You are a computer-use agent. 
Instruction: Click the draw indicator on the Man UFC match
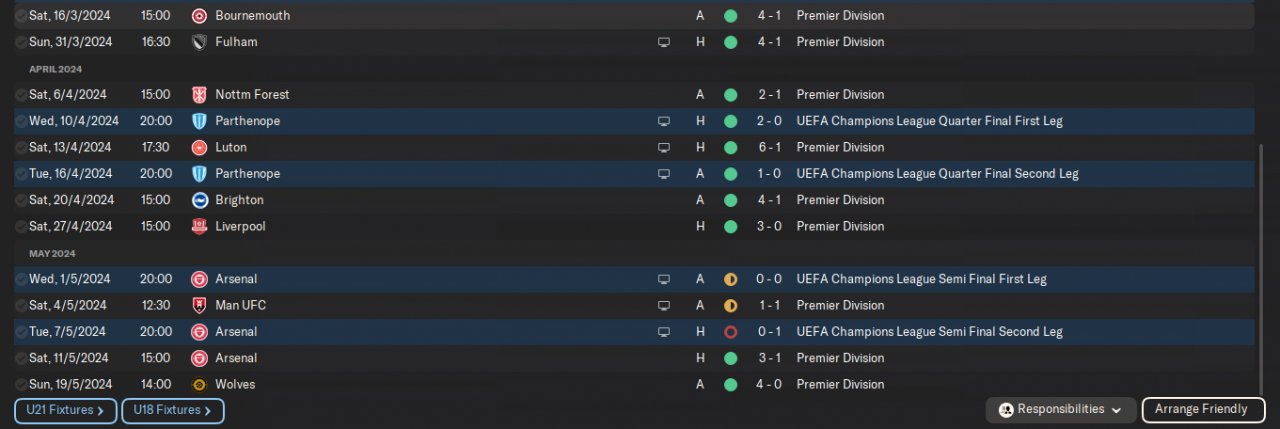(x=730, y=305)
